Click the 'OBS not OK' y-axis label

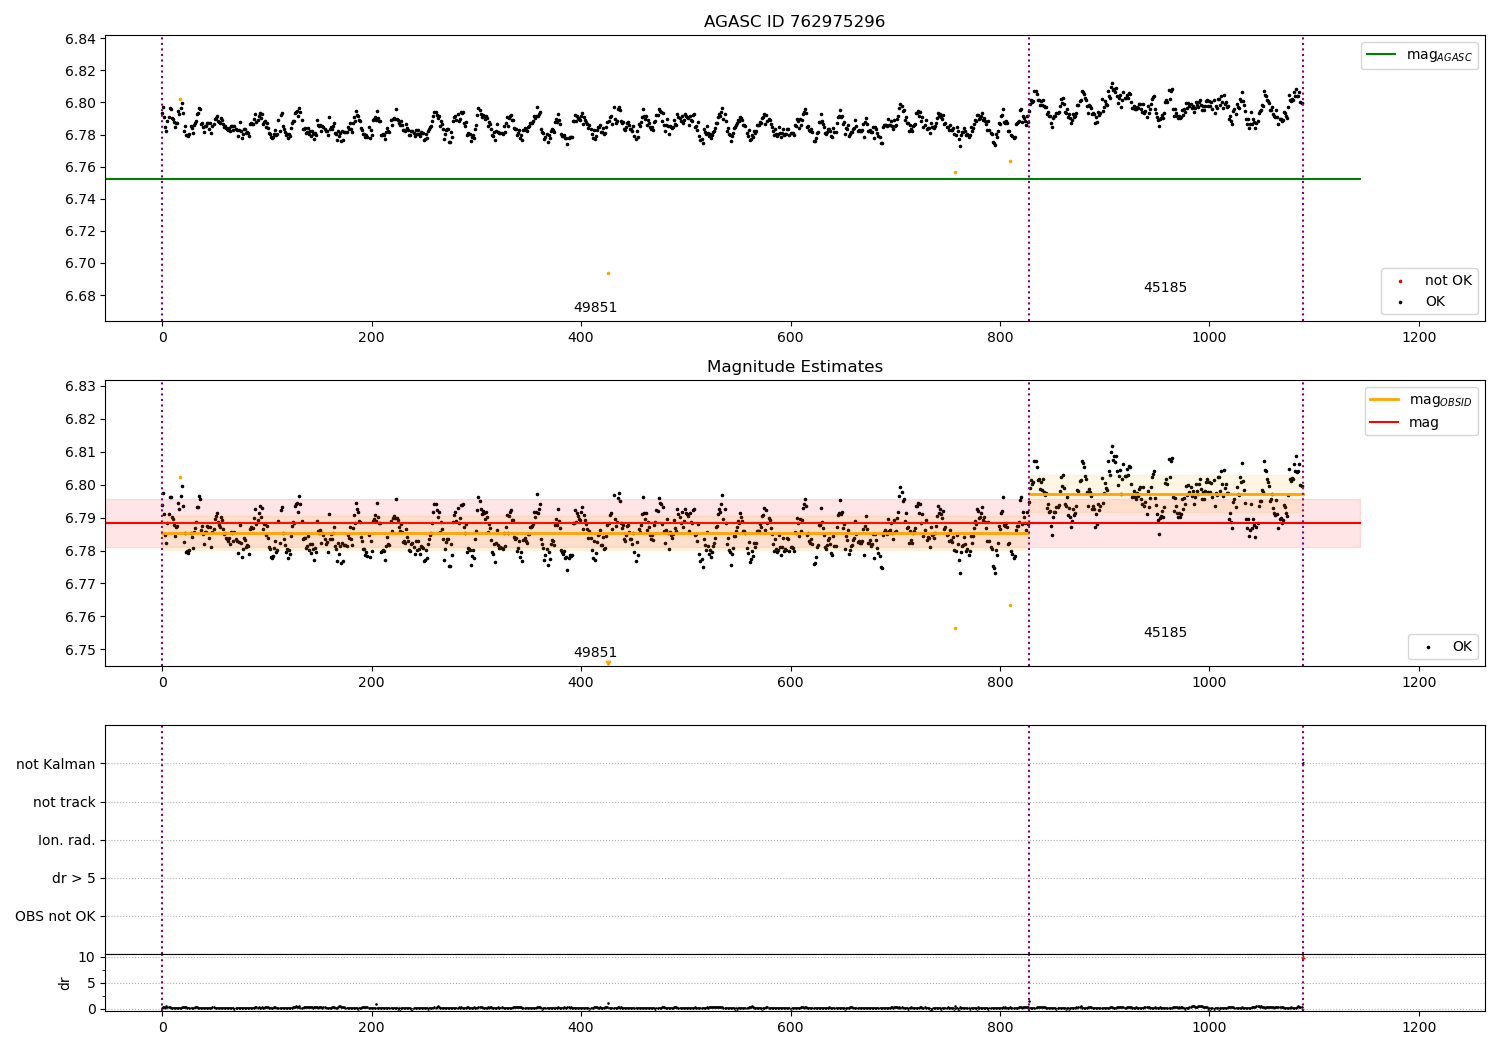(55, 916)
